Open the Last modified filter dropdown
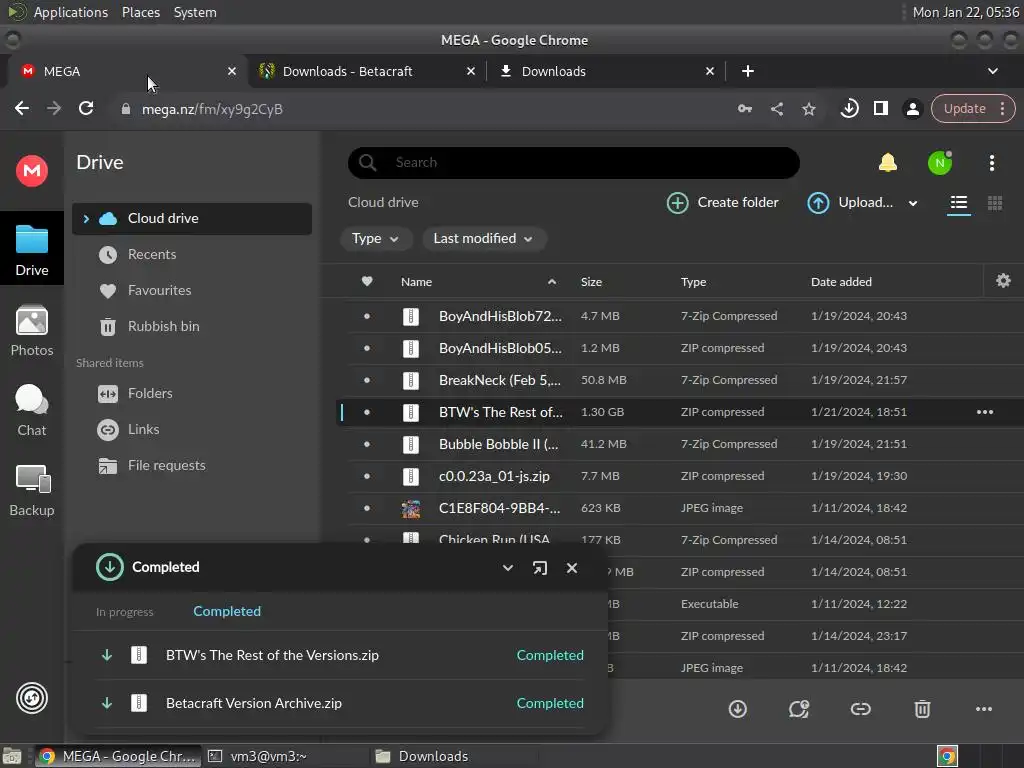Image resolution: width=1024 pixels, height=768 pixels. (483, 238)
